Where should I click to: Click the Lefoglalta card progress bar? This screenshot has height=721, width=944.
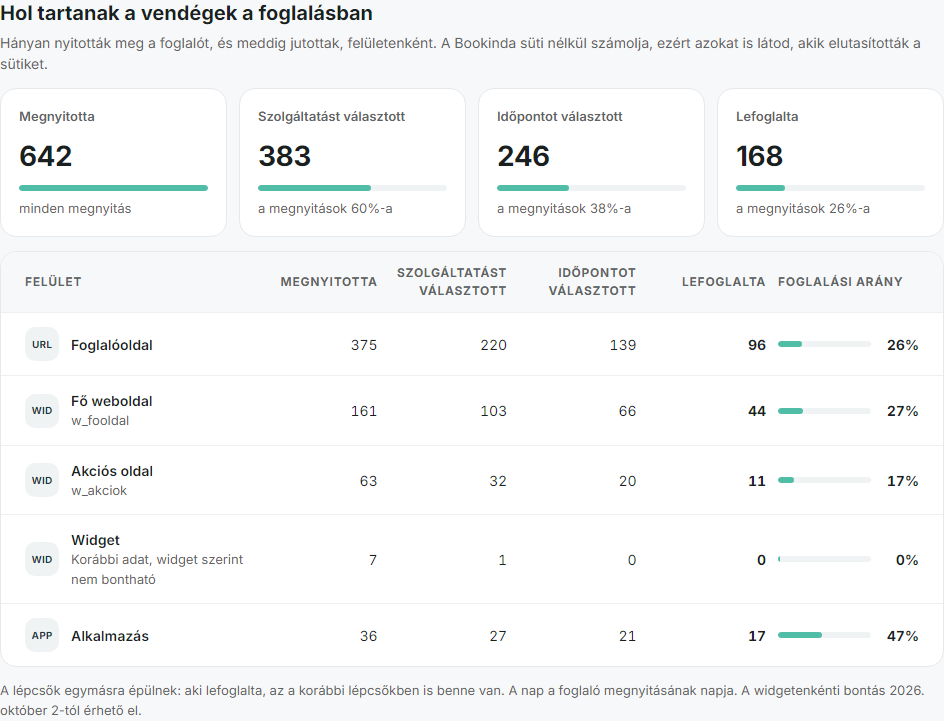(830, 188)
